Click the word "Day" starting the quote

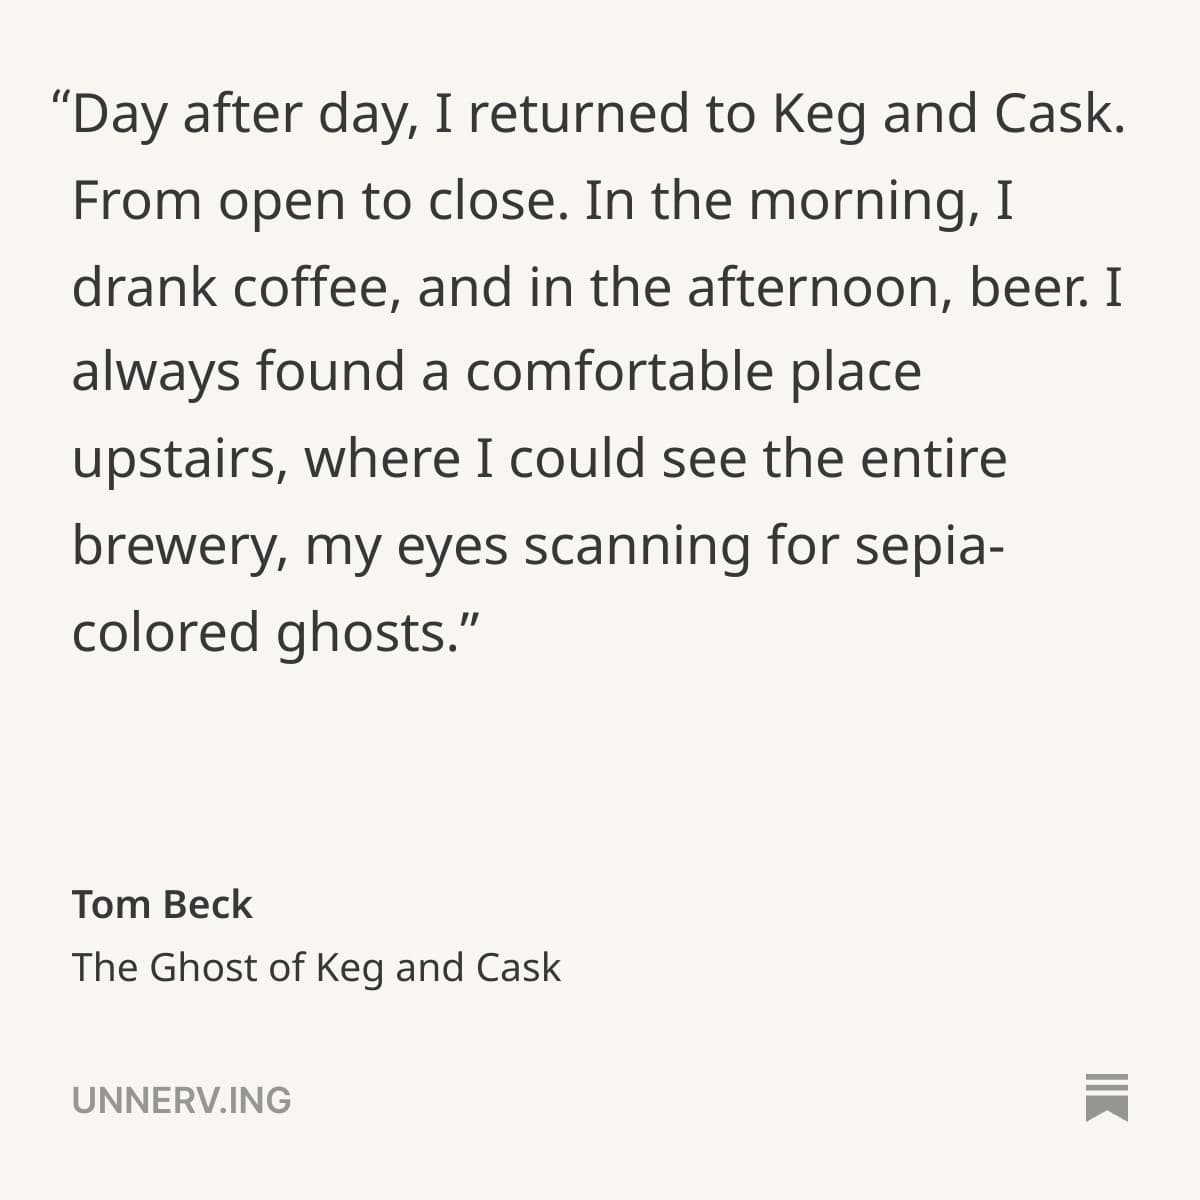[x=119, y=114]
